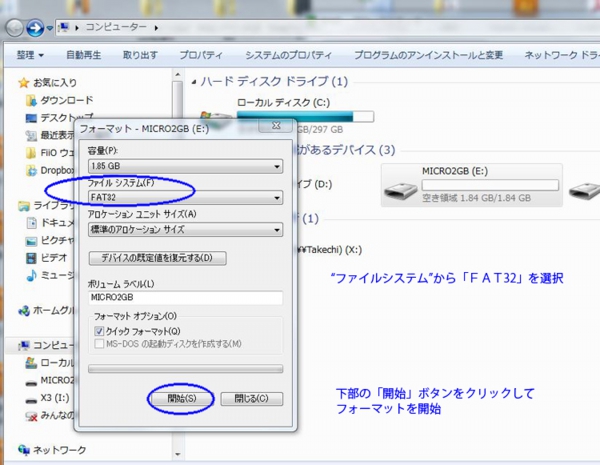Click プログラムのアンインストールと変更 in toolbar
The height and width of the screenshot is (465, 600).
(428, 54)
